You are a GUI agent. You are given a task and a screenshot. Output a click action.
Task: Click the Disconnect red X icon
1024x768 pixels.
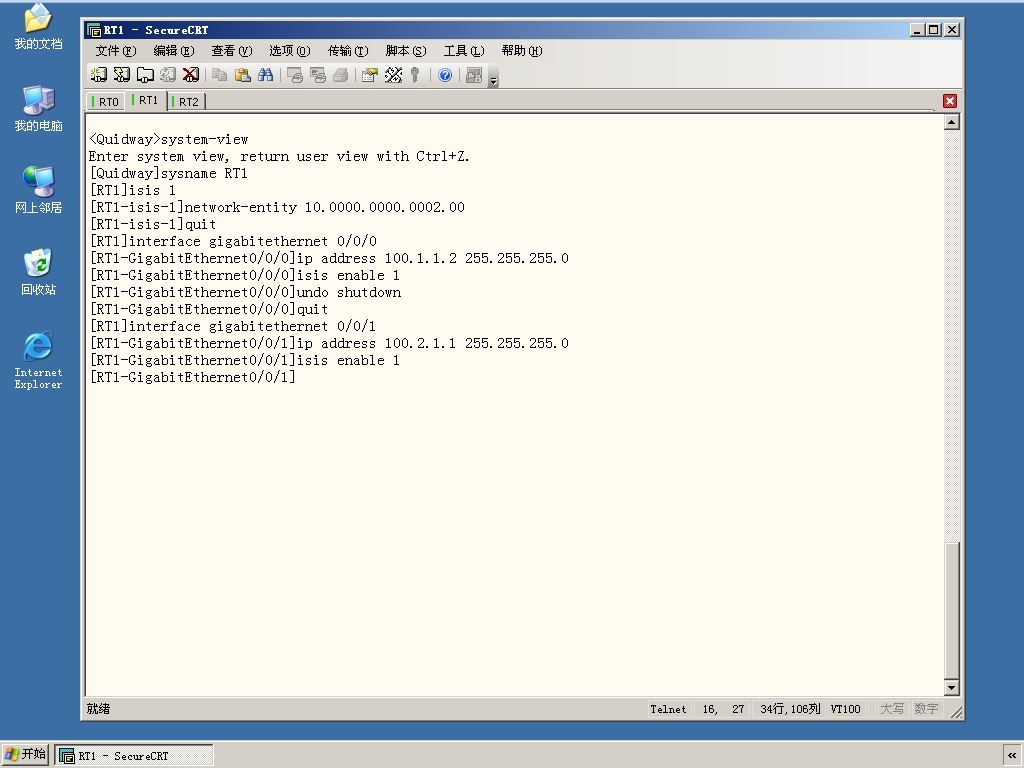[x=191, y=75]
